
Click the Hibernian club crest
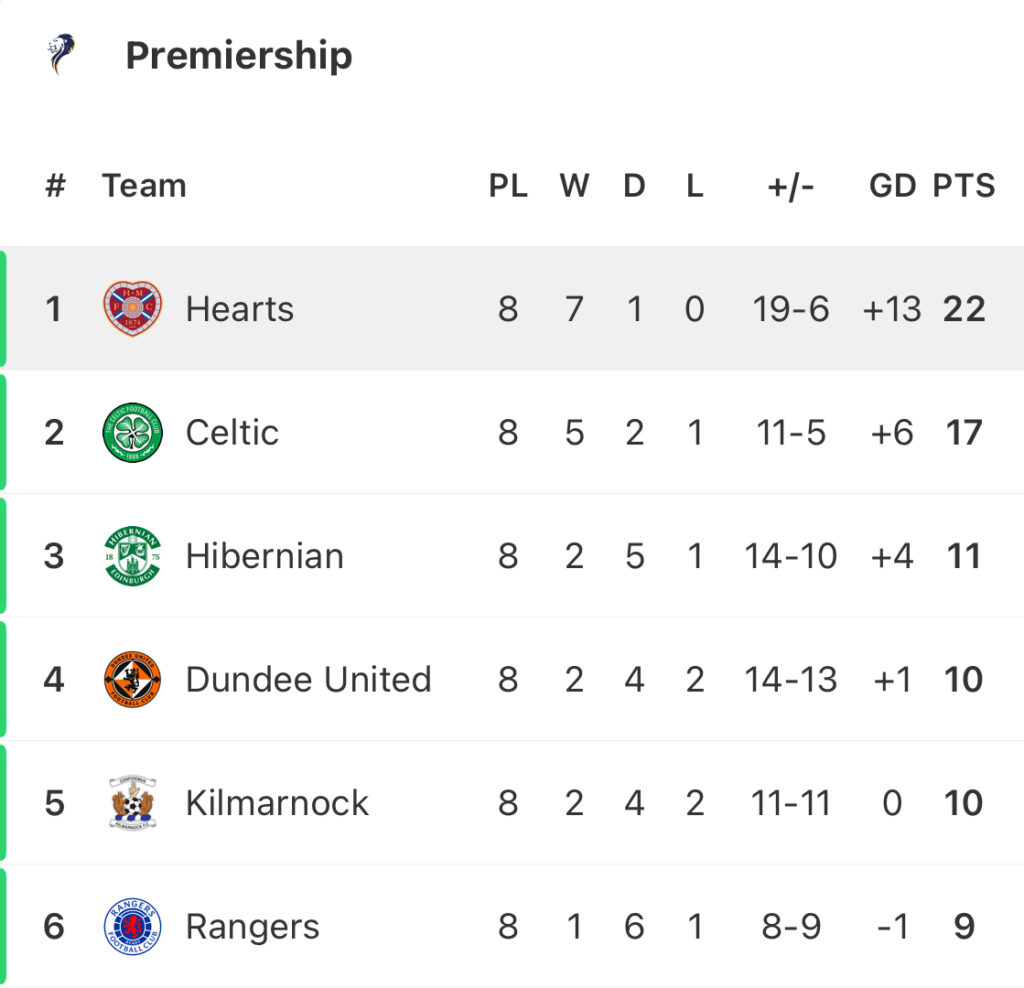[x=133, y=556]
